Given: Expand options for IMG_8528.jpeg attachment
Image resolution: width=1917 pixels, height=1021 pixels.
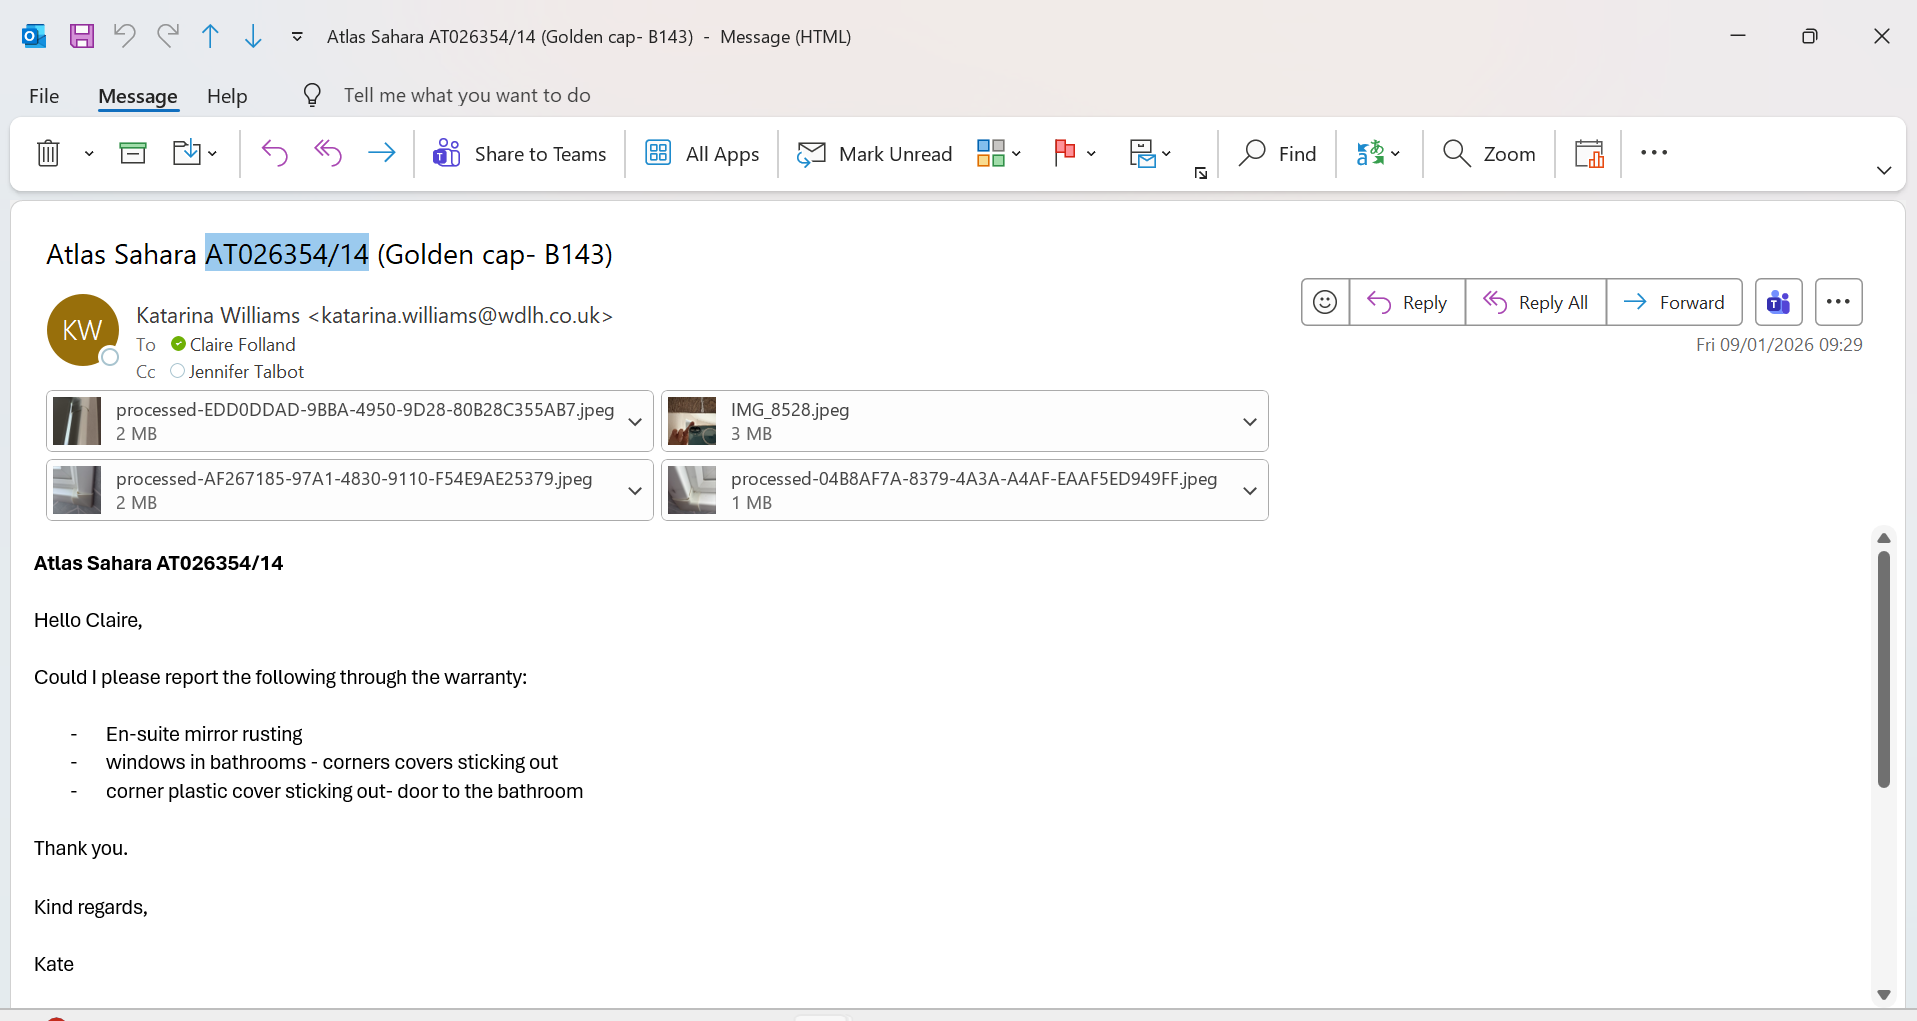Looking at the screenshot, I should 1250,421.
